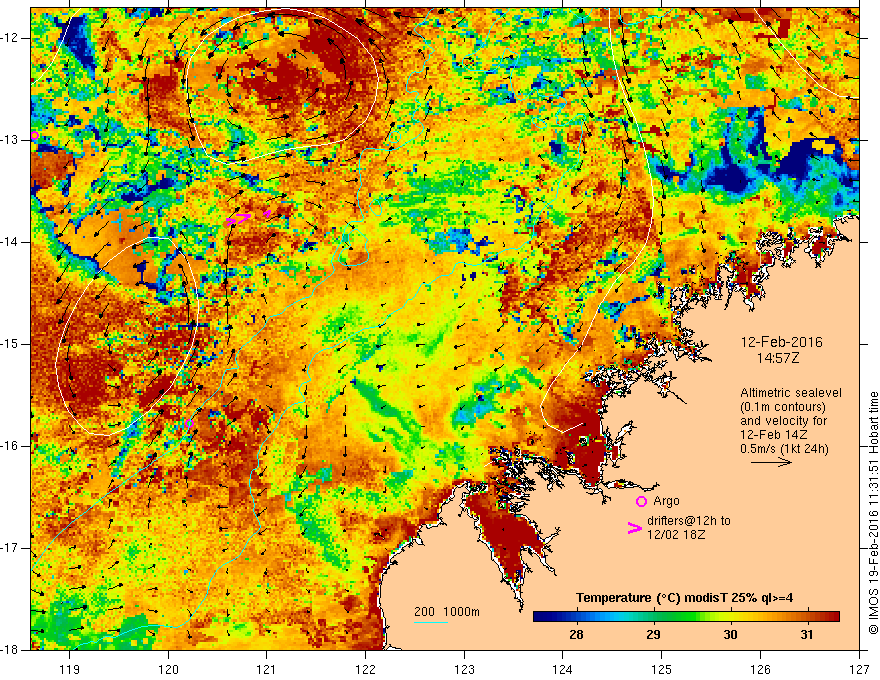Click 'and velocity for' text
This screenshot has height=680, width=880.
(x=783, y=421)
